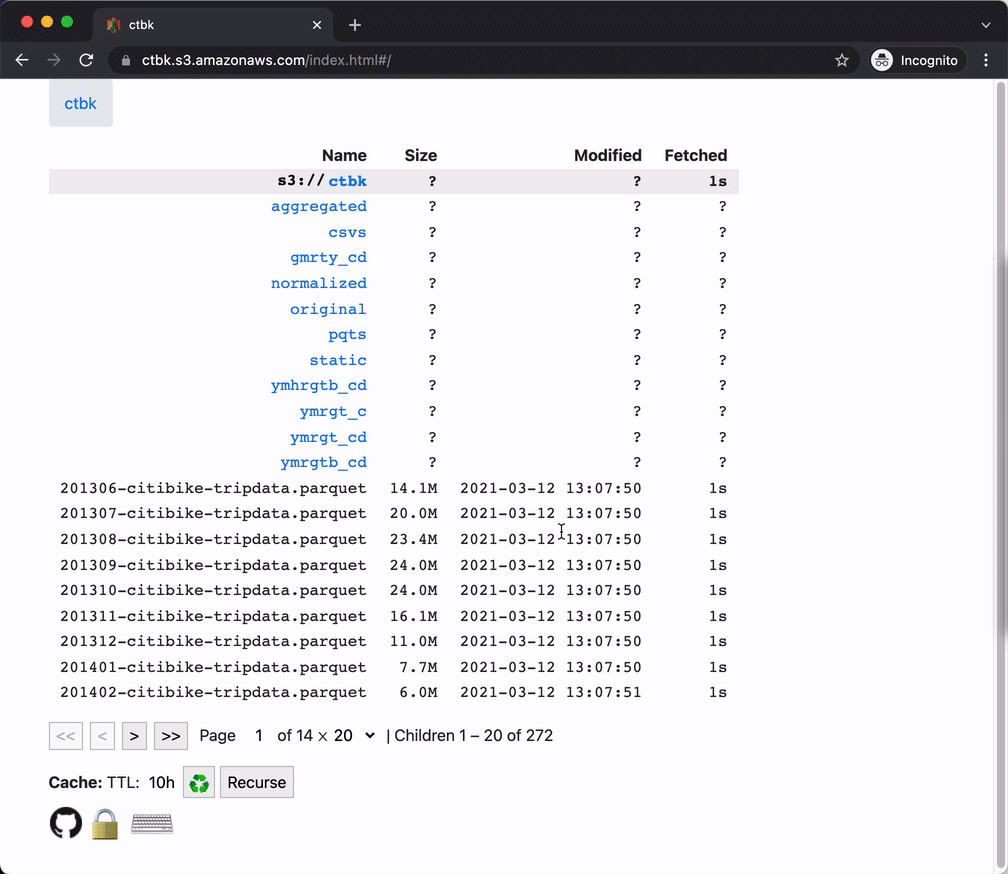The image size is (1008, 874).
Task: Click the Size column header
Action: (420, 156)
